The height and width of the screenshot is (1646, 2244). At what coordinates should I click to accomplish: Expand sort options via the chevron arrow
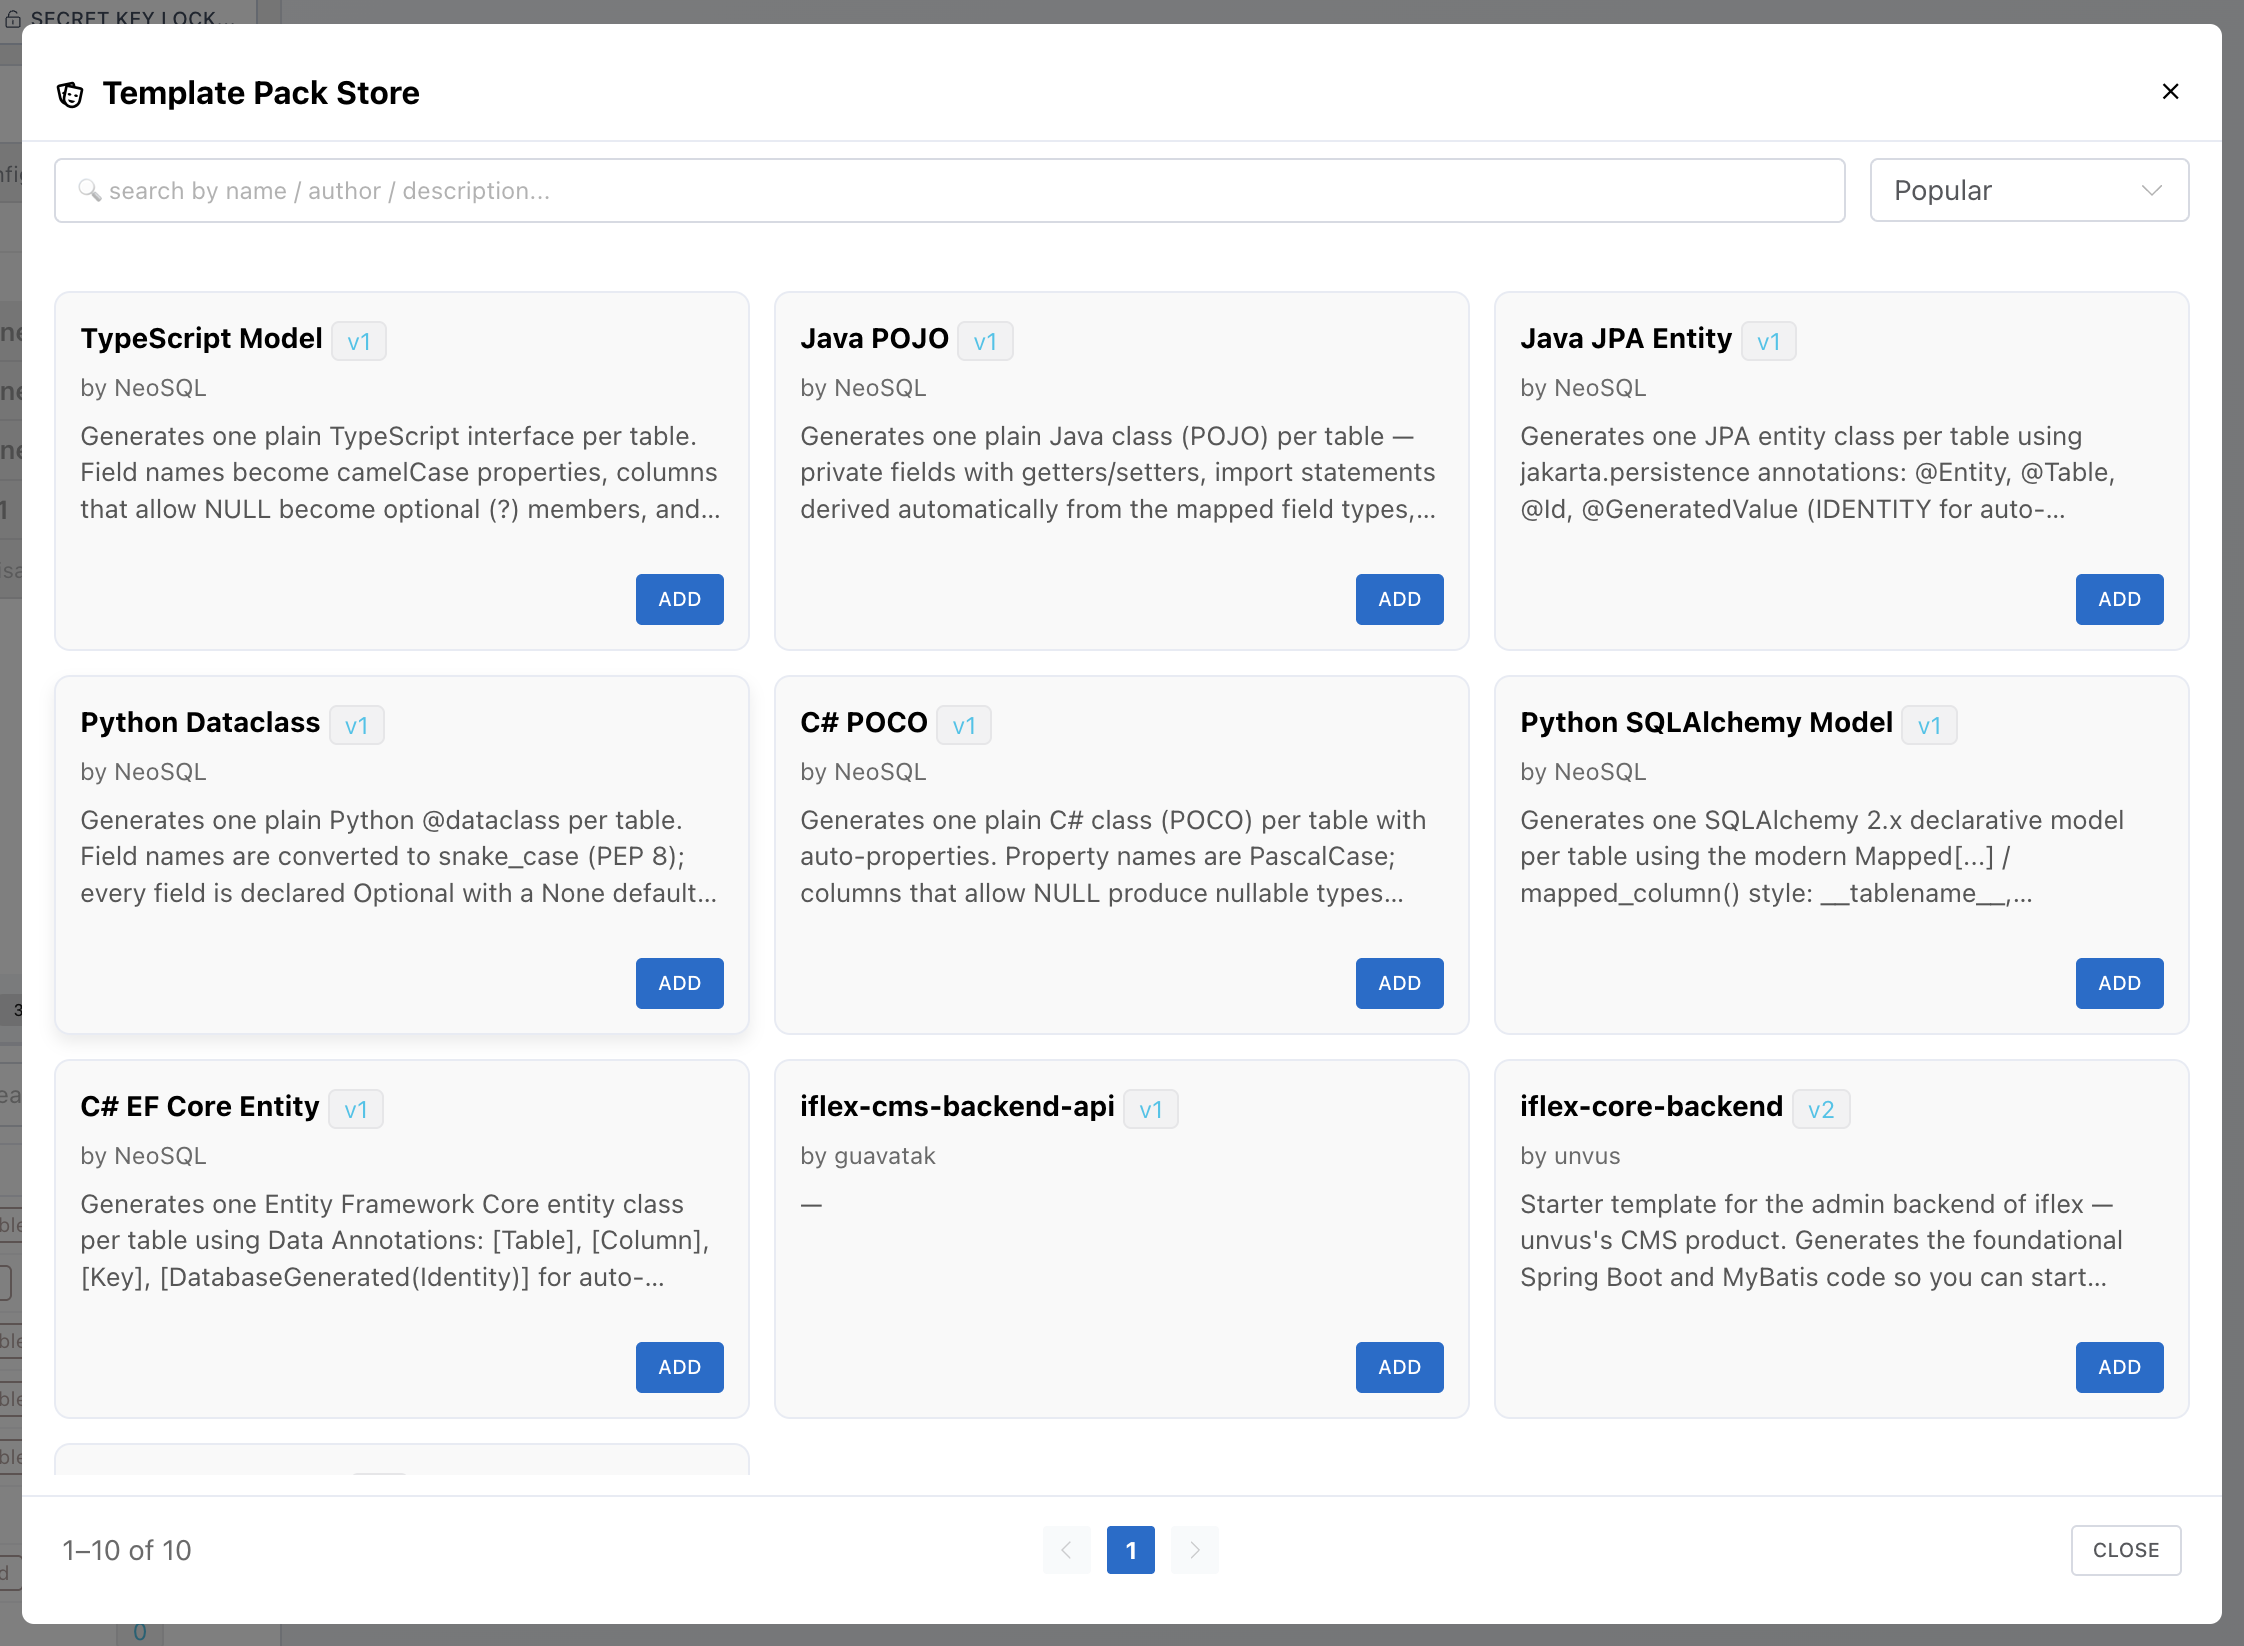[2152, 190]
